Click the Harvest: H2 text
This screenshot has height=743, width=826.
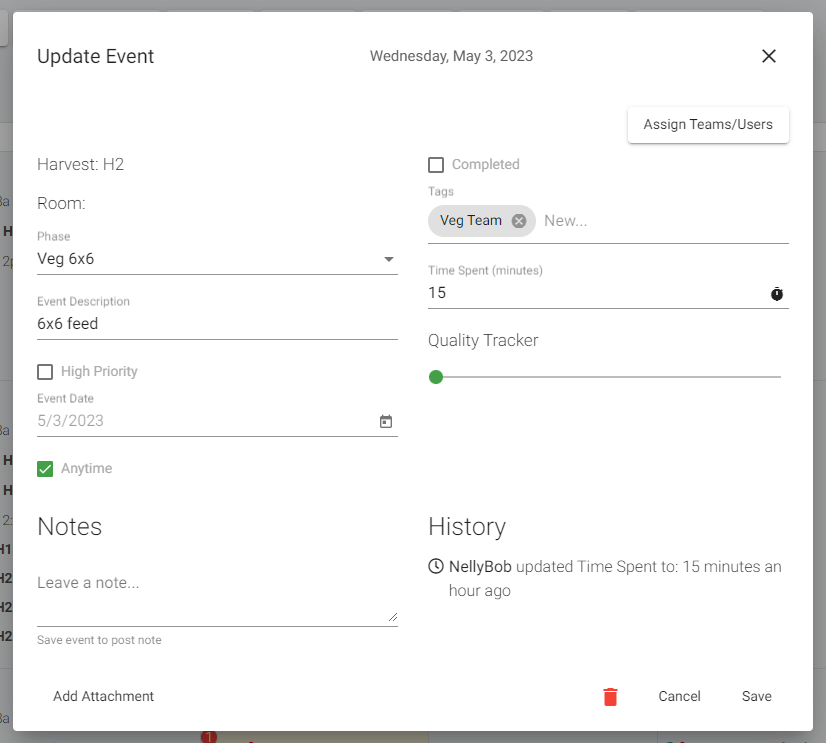(x=81, y=164)
